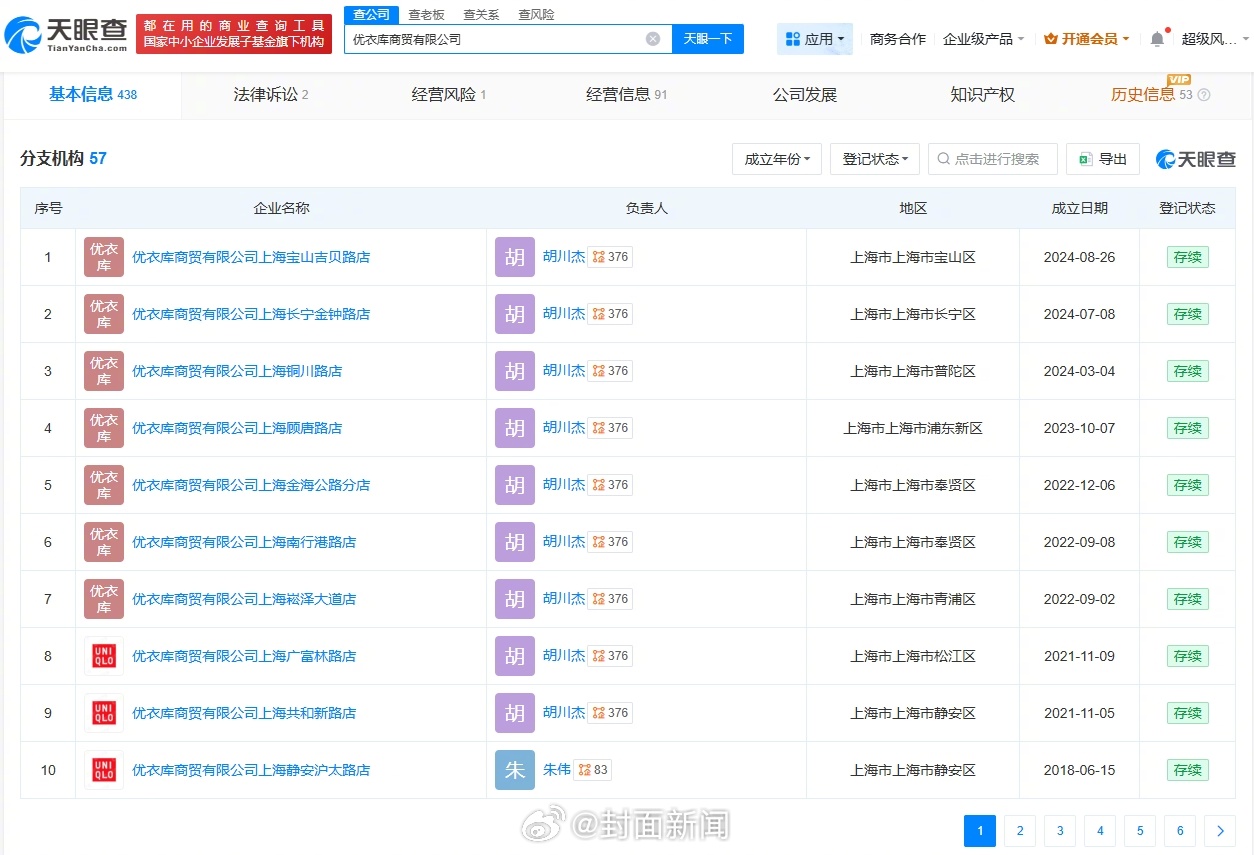This screenshot has width=1254, height=855.
Task: Click the 朱 avatar icon in row 10
Action: click(515, 770)
